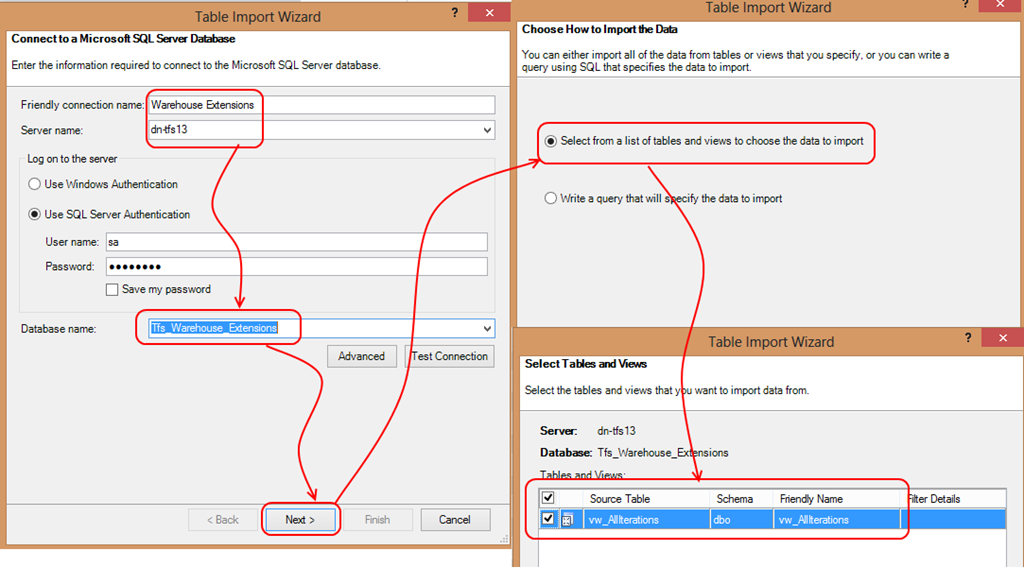Select the Use Windows Authentication option
1024x568 pixels.
(36, 184)
